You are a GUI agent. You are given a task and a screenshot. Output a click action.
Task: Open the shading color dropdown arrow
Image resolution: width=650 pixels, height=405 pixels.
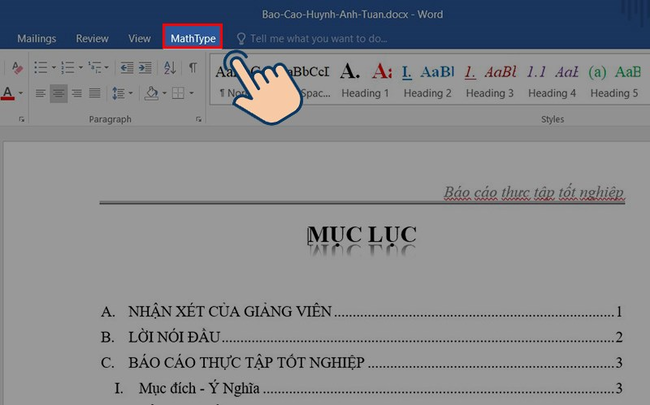point(163,93)
